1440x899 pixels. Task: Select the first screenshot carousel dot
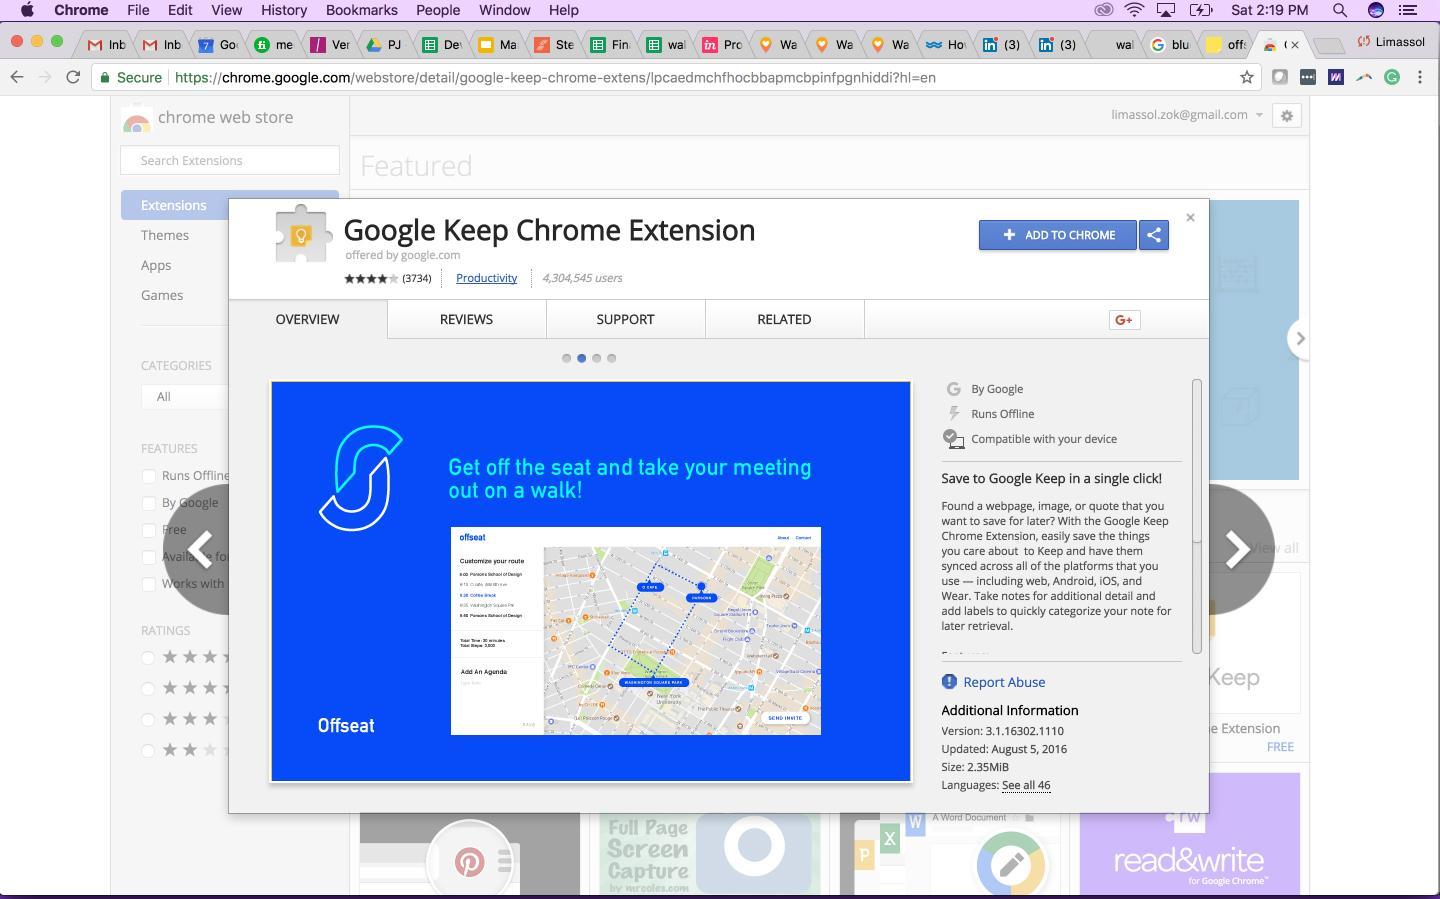567,358
